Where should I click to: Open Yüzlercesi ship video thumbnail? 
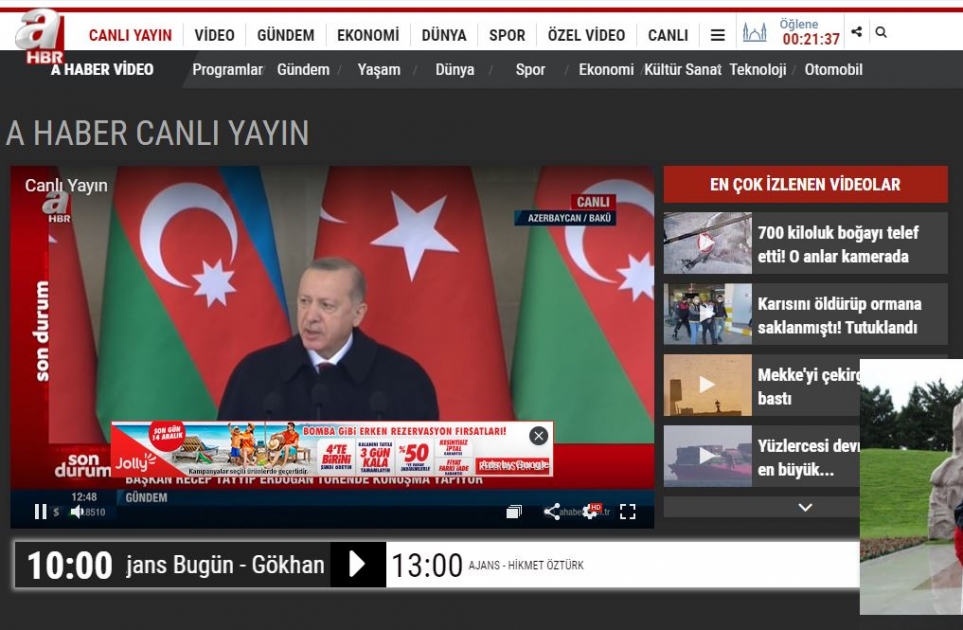point(708,456)
